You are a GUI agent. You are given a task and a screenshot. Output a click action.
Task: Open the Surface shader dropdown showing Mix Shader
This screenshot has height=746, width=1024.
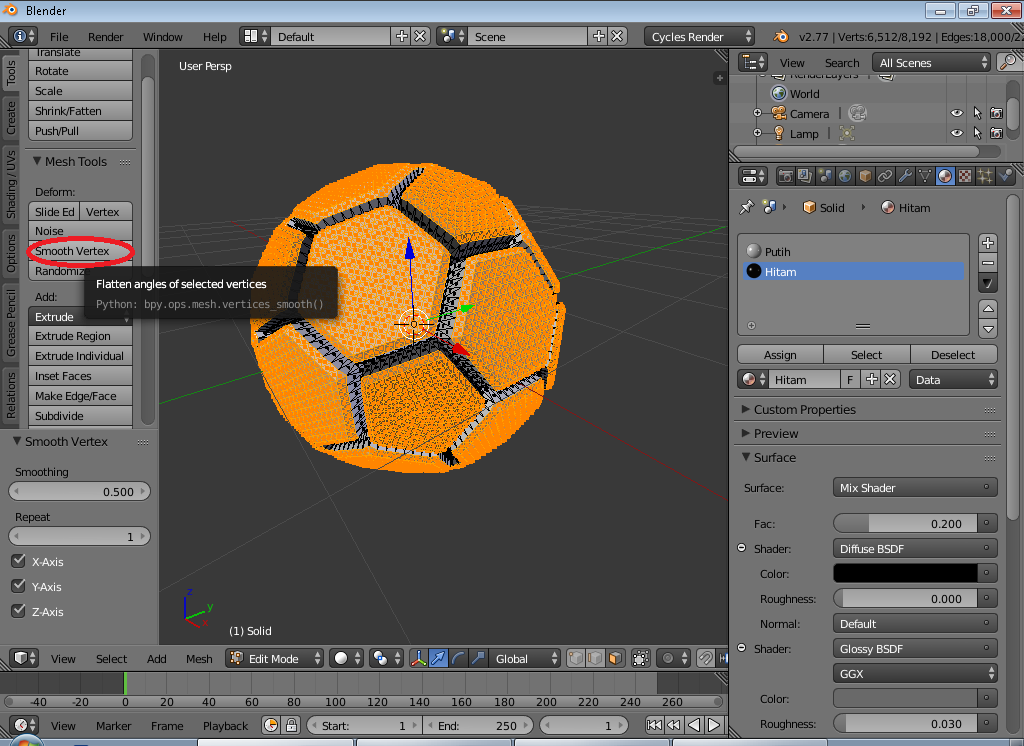tap(913, 487)
